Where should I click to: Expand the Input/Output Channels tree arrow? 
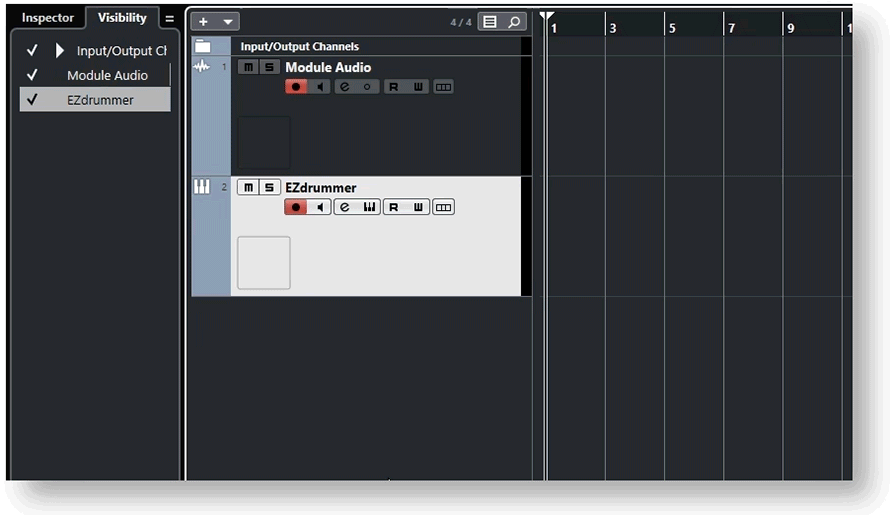pyautogui.click(x=60, y=51)
